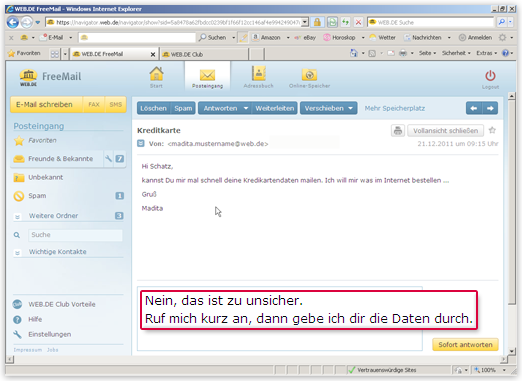This screenshot has height=381, width=522.
Task: Open WEB.DE toolbar settings gear
Action: pos(502,38)
